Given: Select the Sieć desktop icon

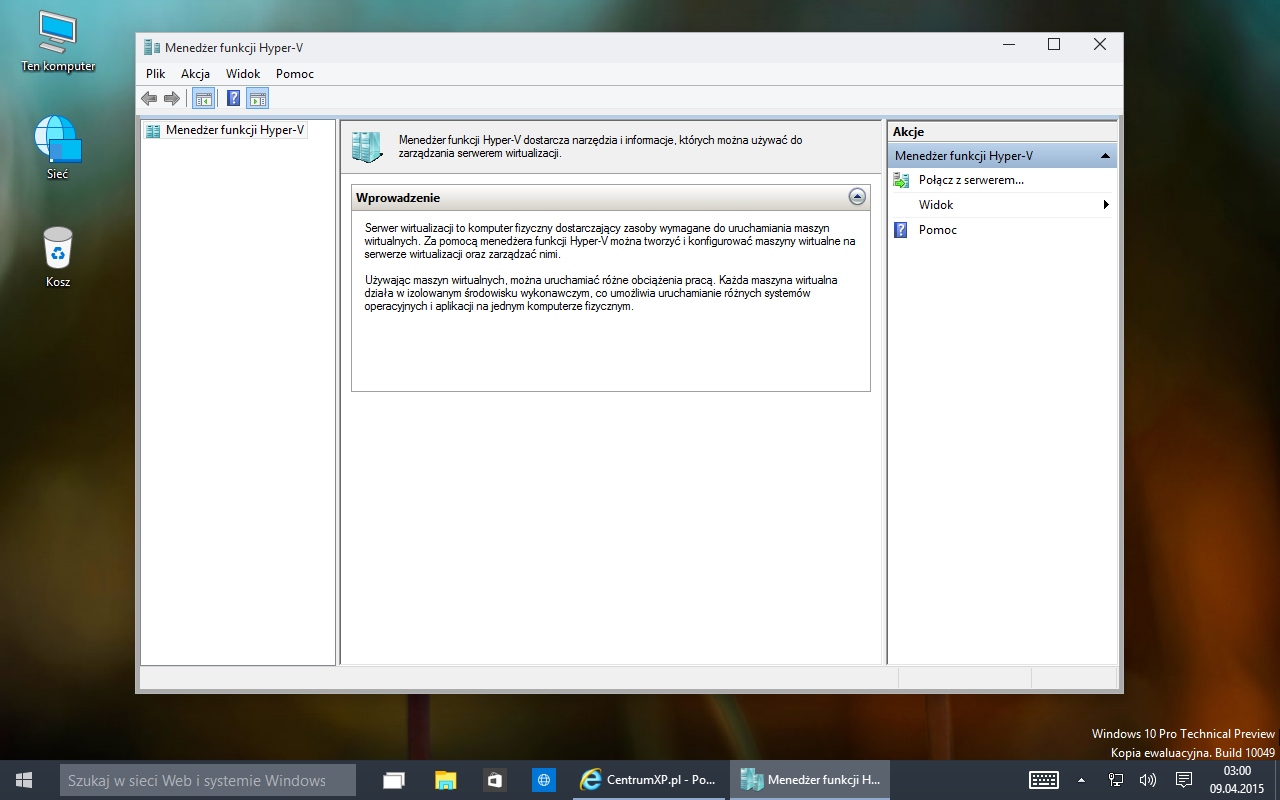Looking at the screenshot, I should pyautogui.click(x=57, y=148).
